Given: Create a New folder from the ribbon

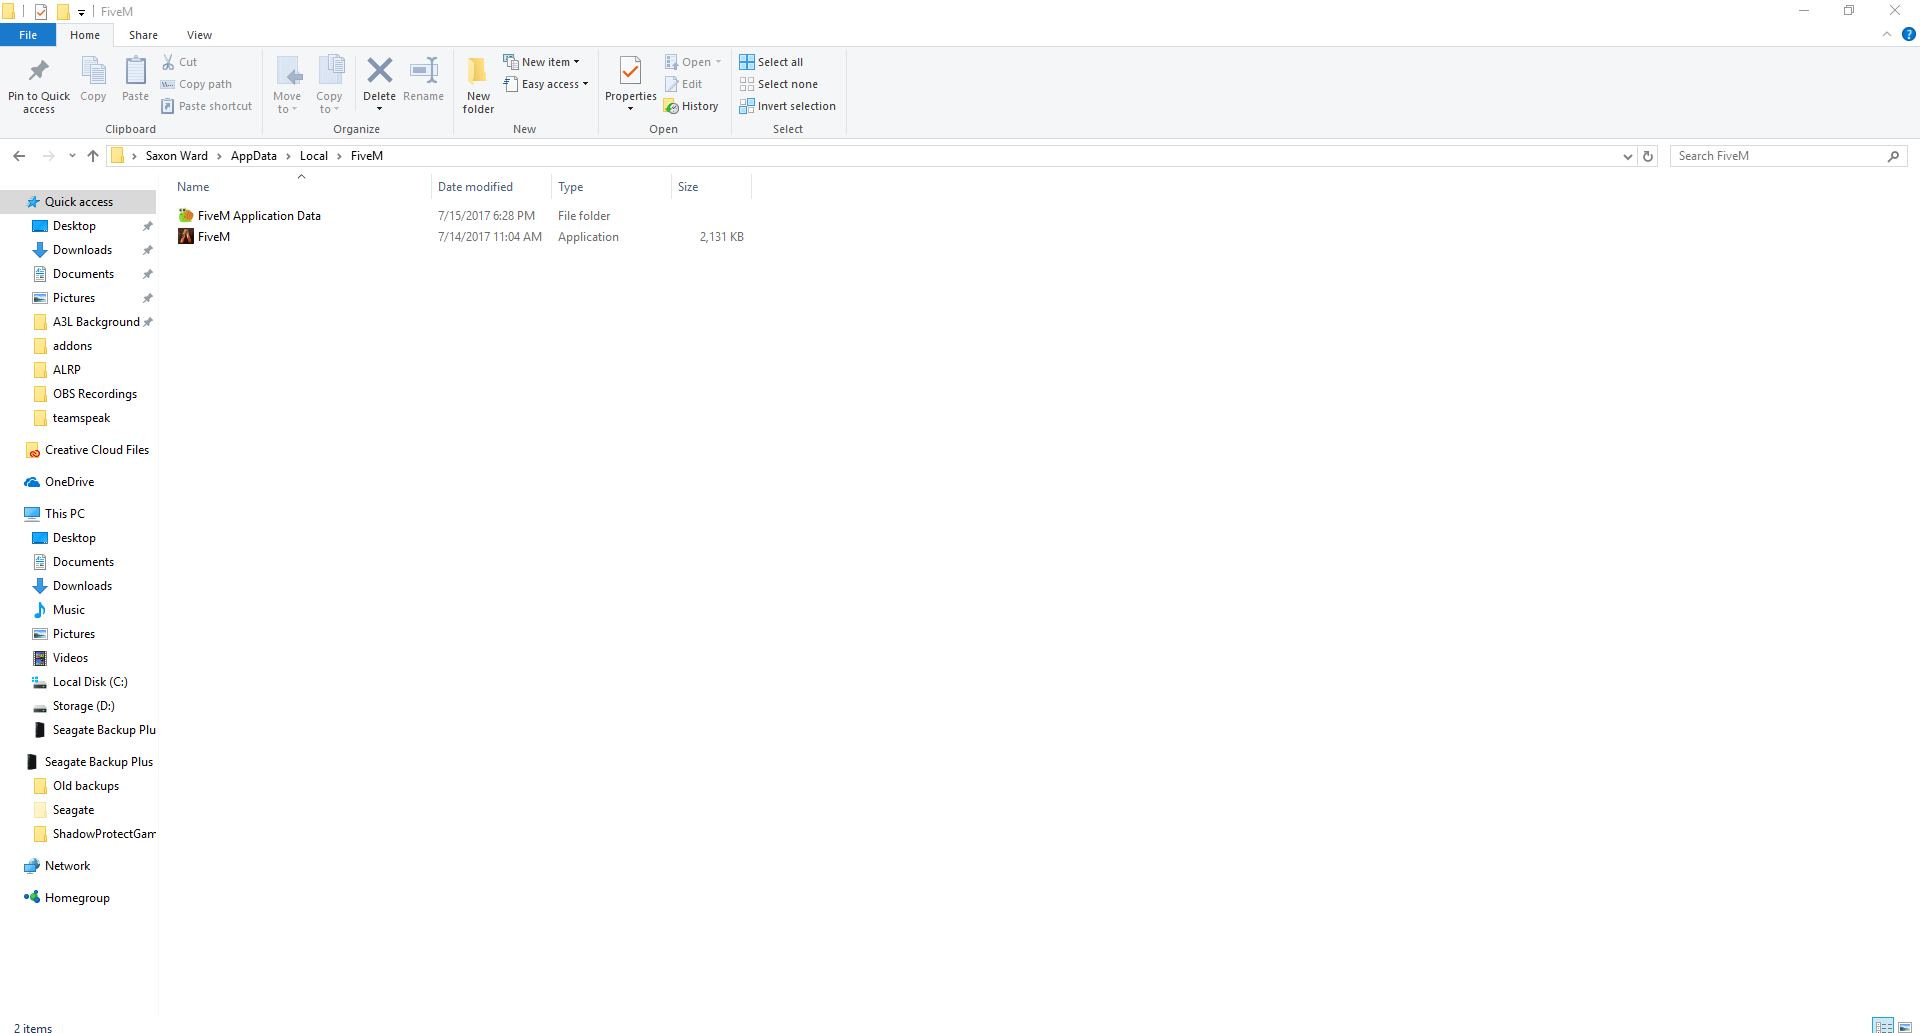Looking at the screenshot, I should tap(478, 85).
